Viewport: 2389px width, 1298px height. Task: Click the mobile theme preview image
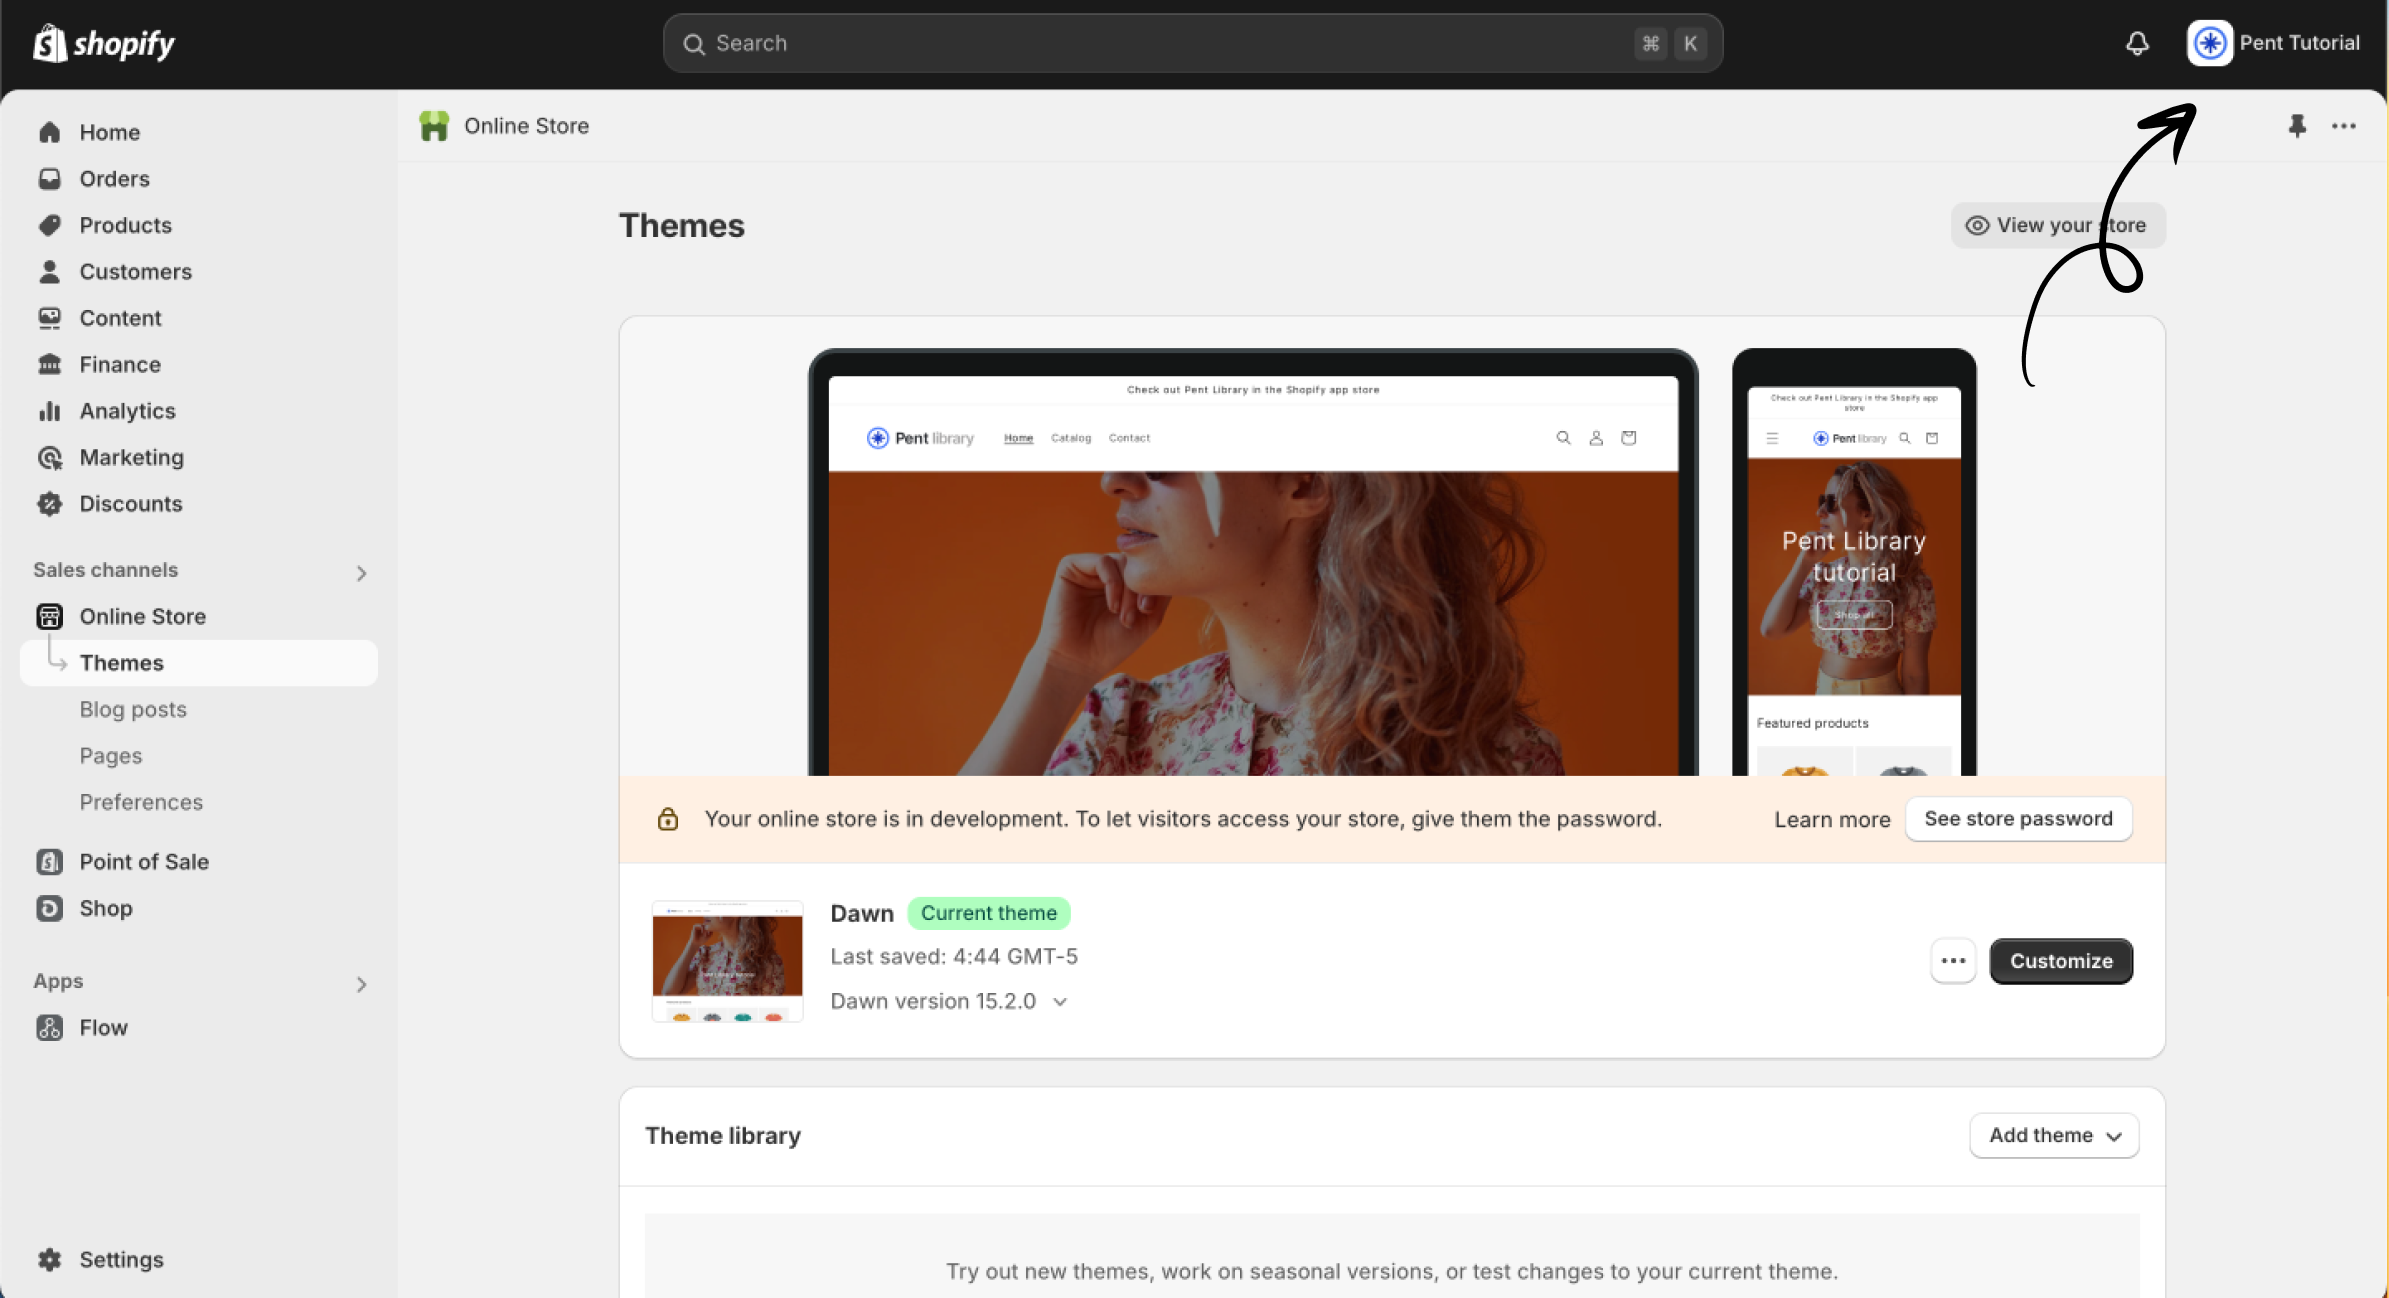(x=1854, y=563)
